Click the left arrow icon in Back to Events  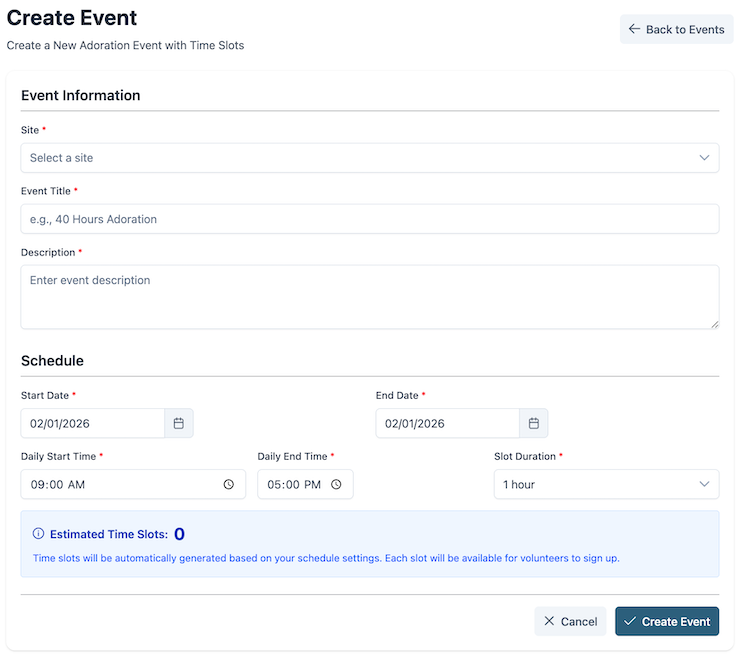pyautogui.click(x=634, y=29)
